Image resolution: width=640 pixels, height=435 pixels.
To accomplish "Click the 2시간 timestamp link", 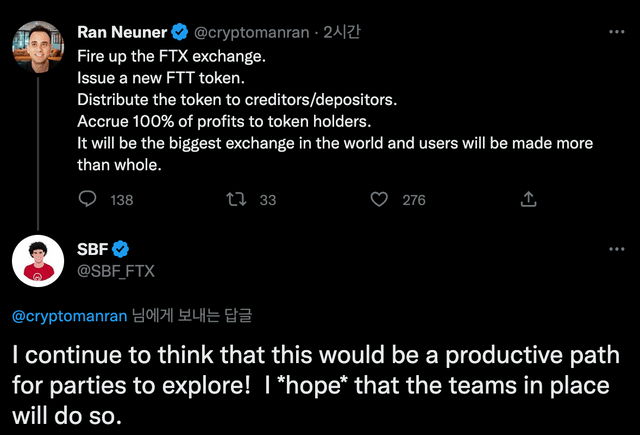I will coord(342,31).
